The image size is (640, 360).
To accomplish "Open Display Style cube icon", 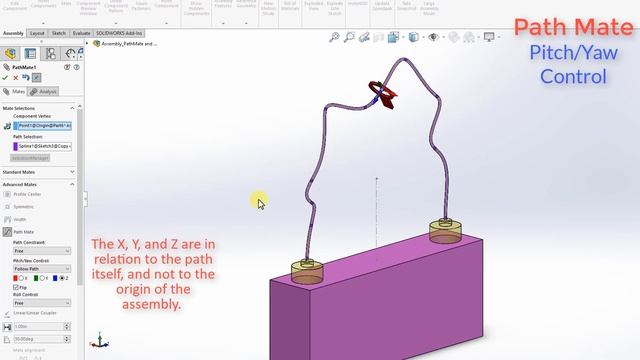I will (x=413, y=38).
